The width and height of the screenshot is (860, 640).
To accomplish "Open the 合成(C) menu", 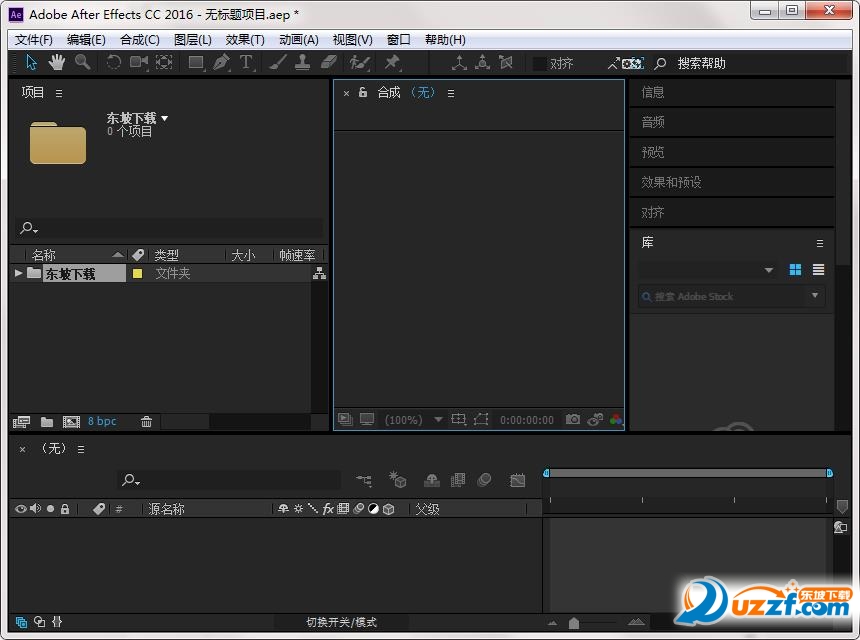I will point(139,40).
